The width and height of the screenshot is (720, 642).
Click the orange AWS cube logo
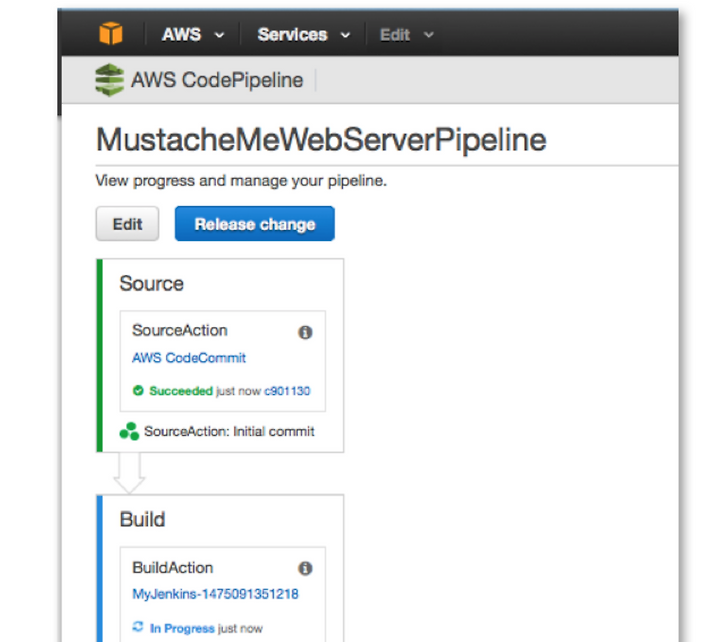click(x=111, y=34)
